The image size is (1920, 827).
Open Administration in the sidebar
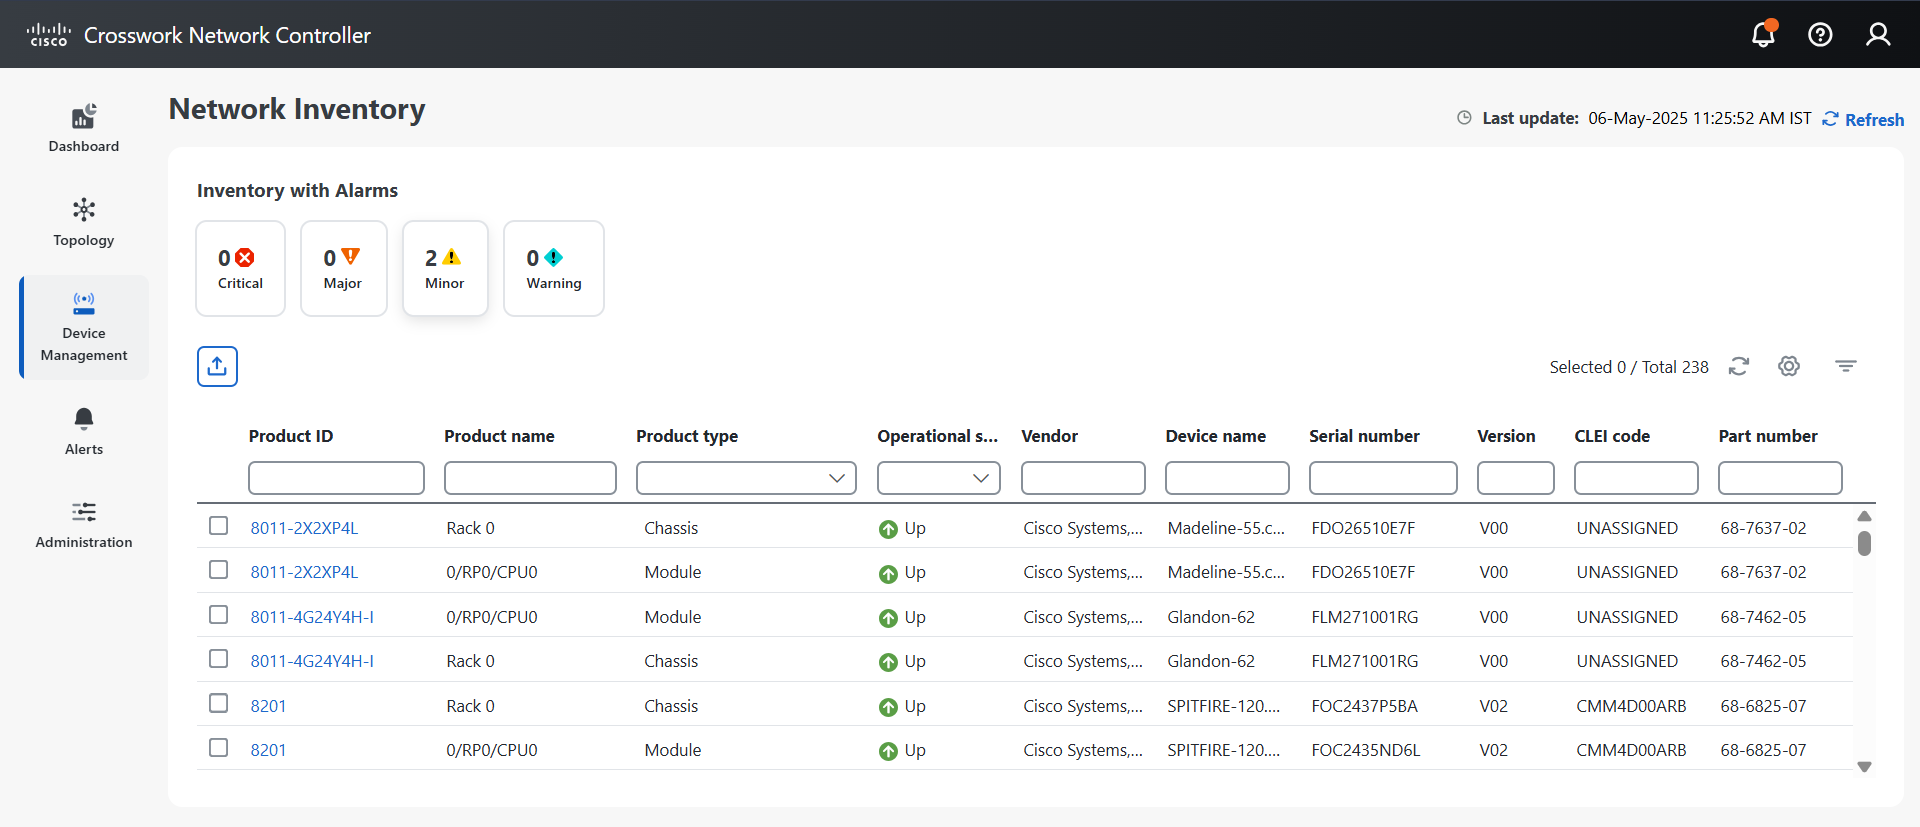(x=84, y=525)
